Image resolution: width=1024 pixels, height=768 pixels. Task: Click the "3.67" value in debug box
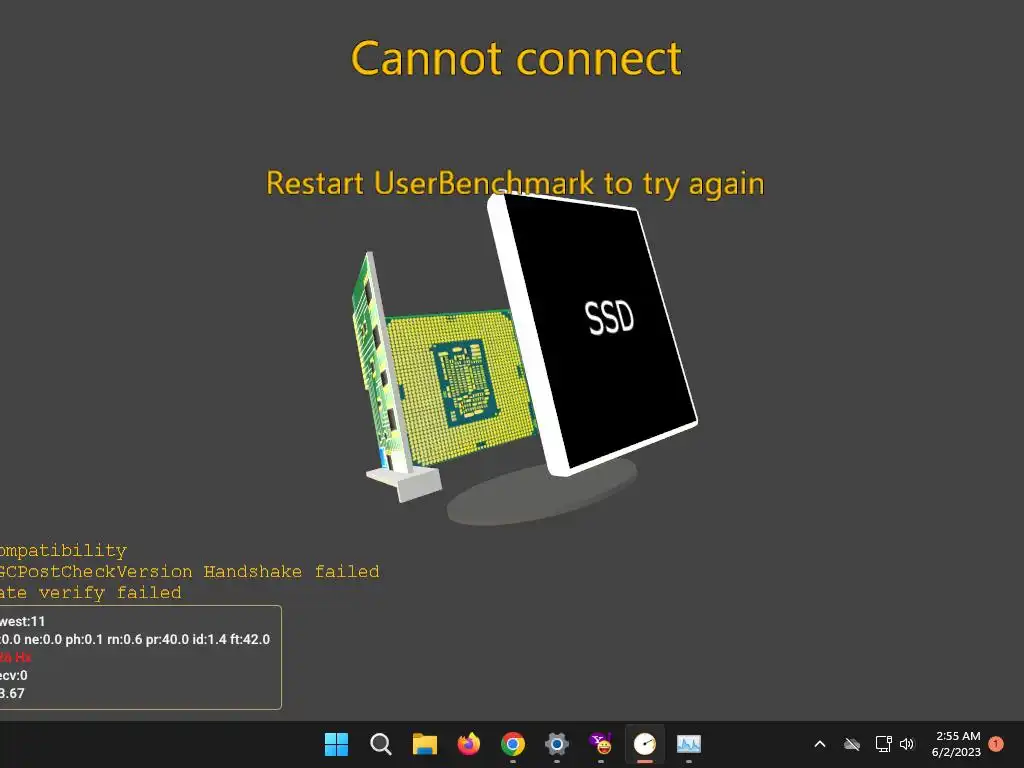[x=12, y=694]
